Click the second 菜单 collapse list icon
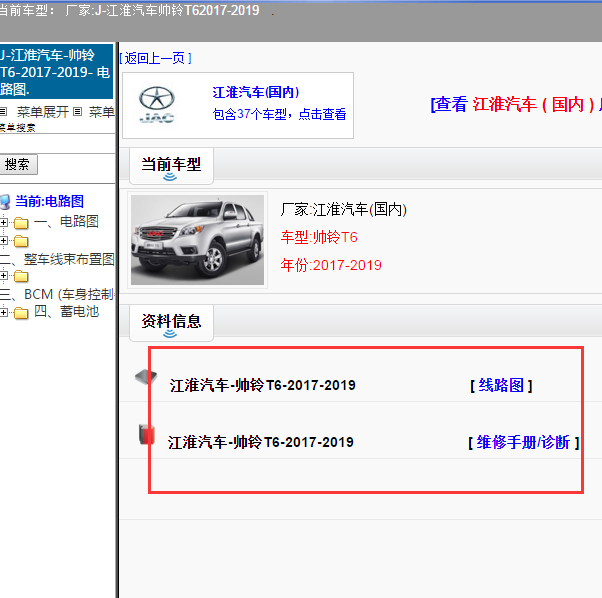This screenshot has height=598, width=602. [x=78, y=112]
